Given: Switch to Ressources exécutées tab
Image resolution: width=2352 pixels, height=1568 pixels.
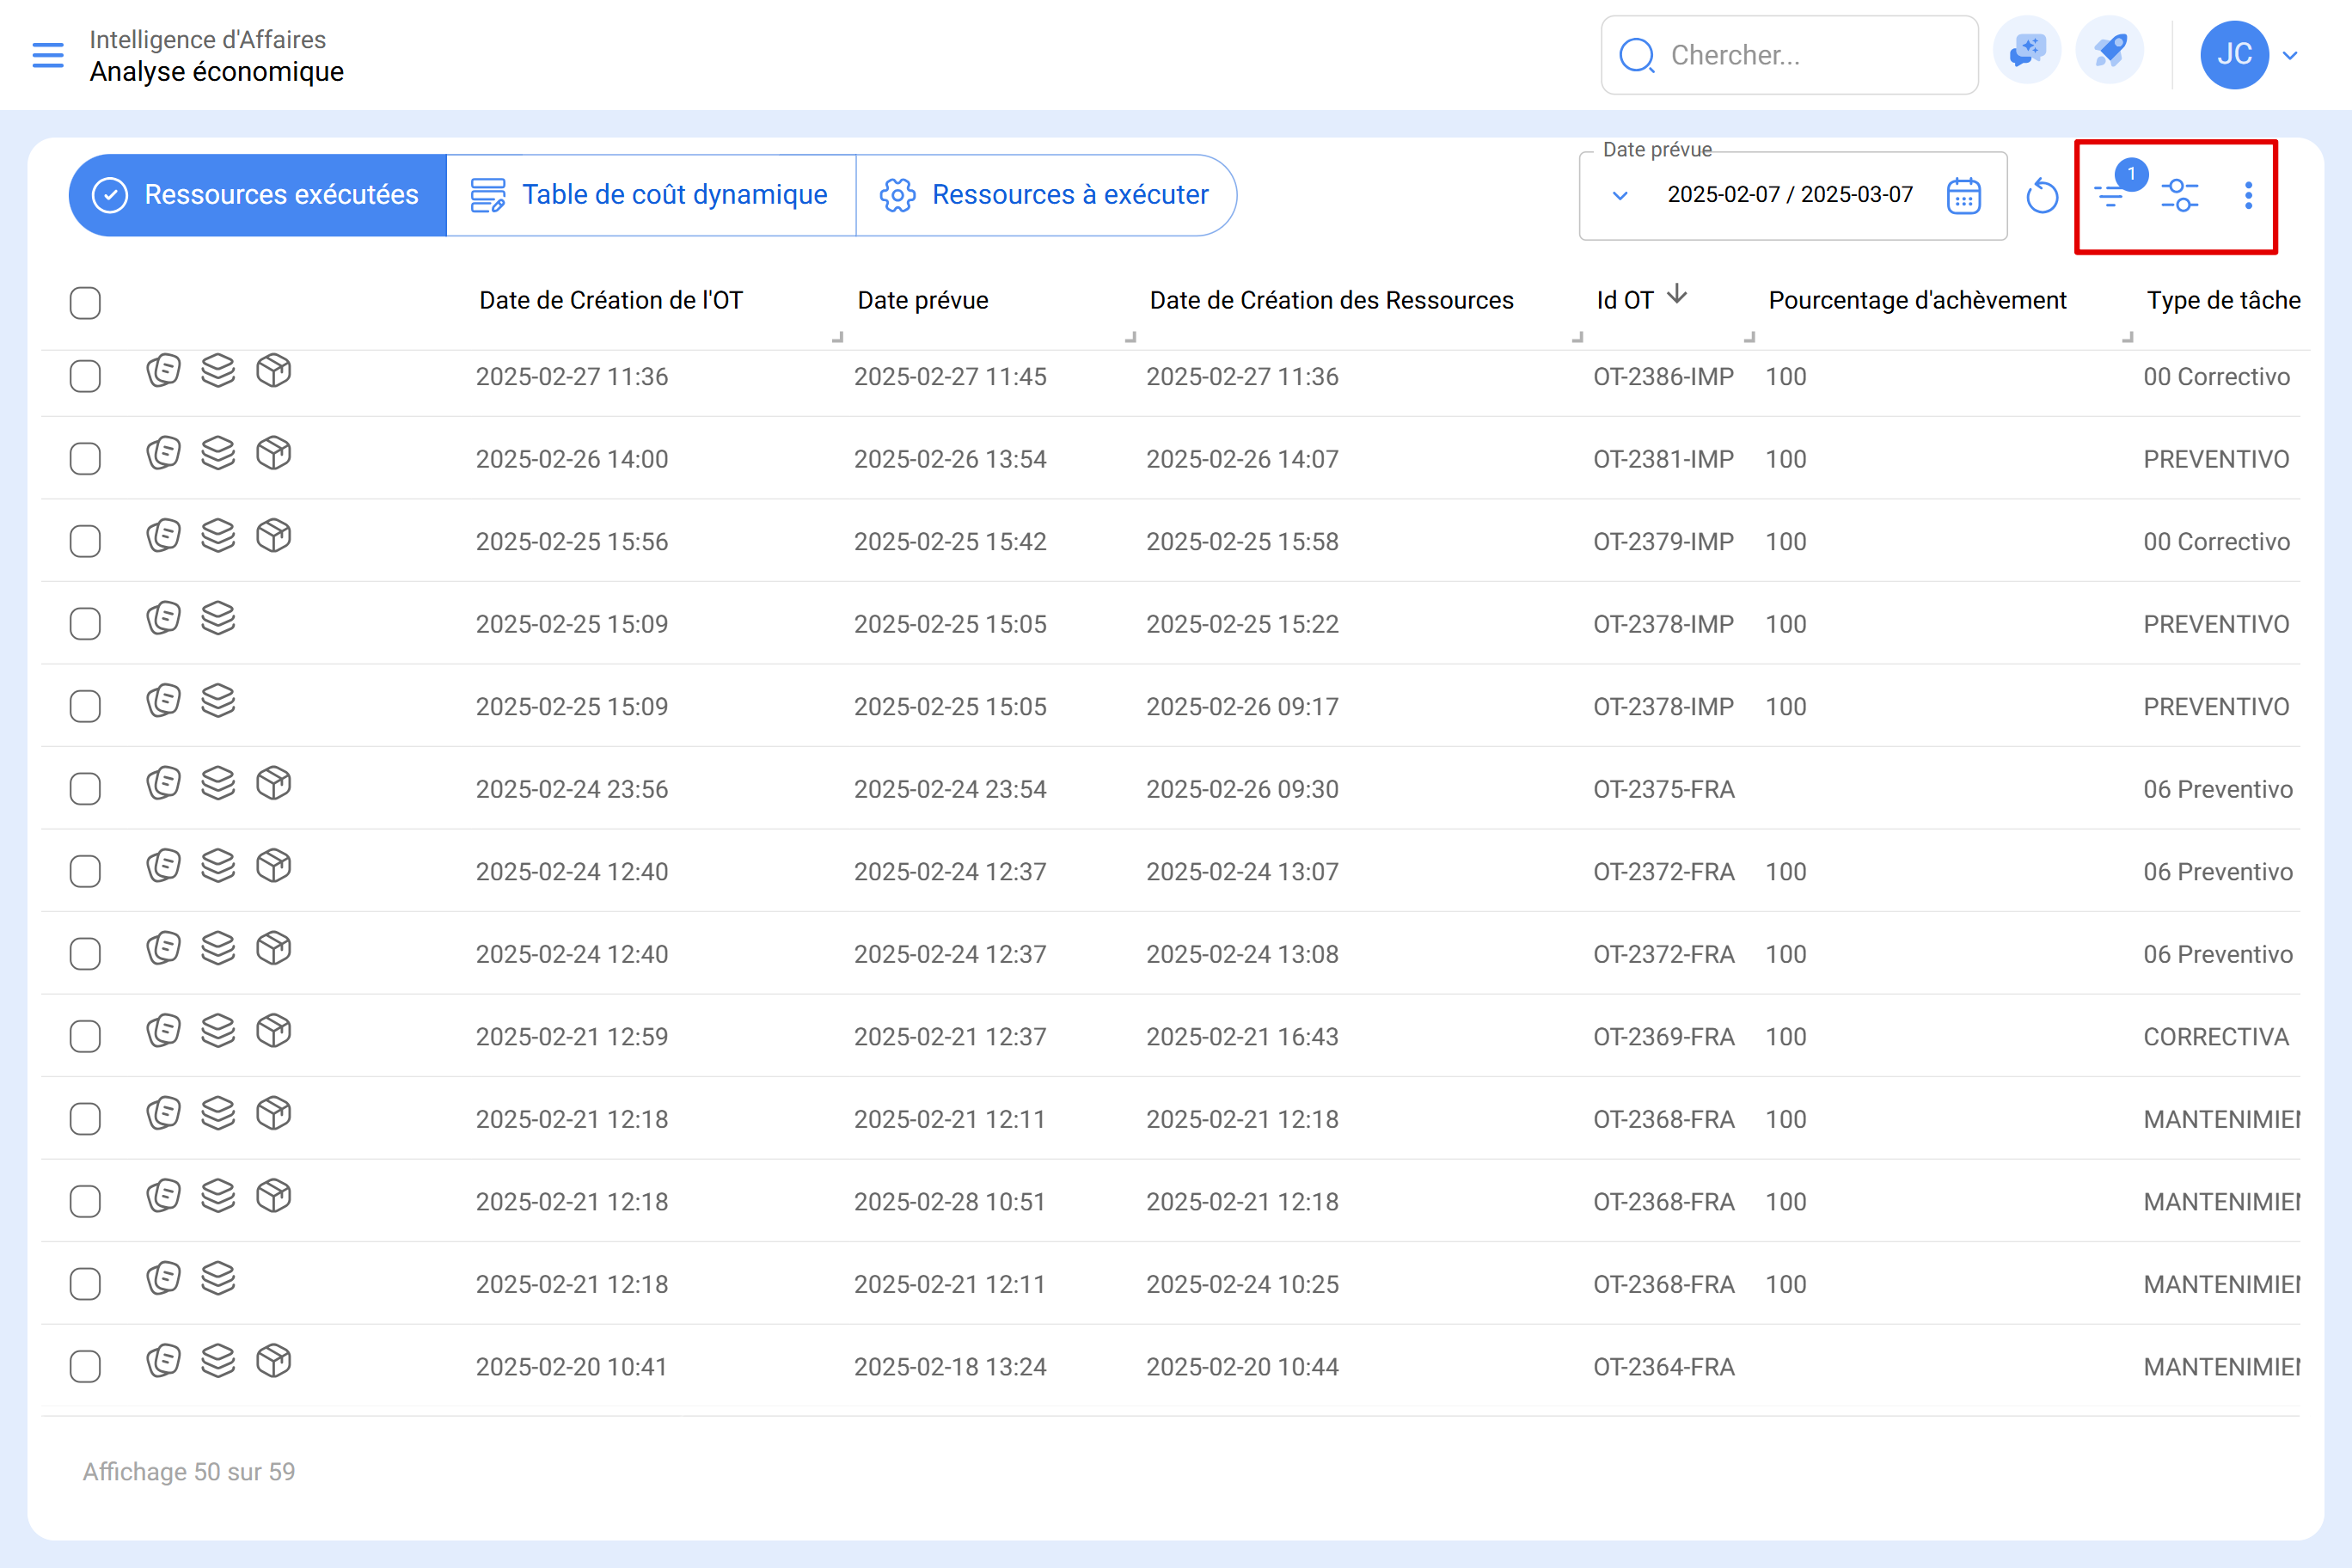Looking at the screenshot, I should [x=258, y=195].
